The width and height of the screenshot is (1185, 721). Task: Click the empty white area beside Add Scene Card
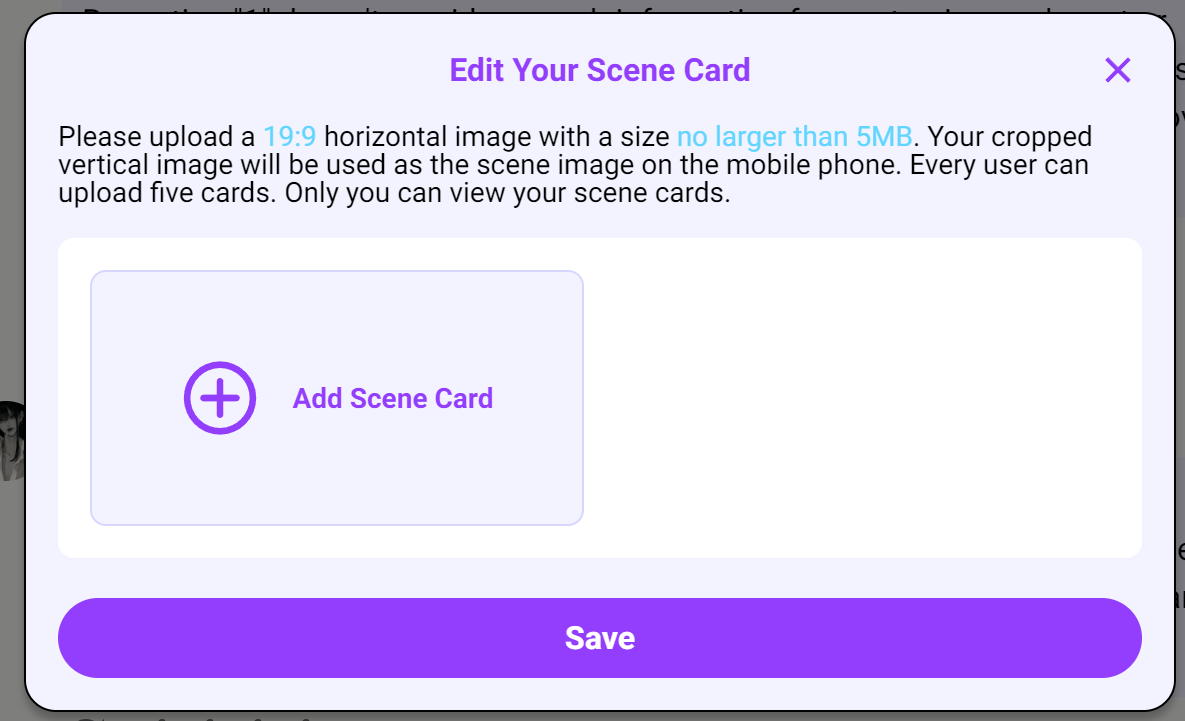point(862,398)
